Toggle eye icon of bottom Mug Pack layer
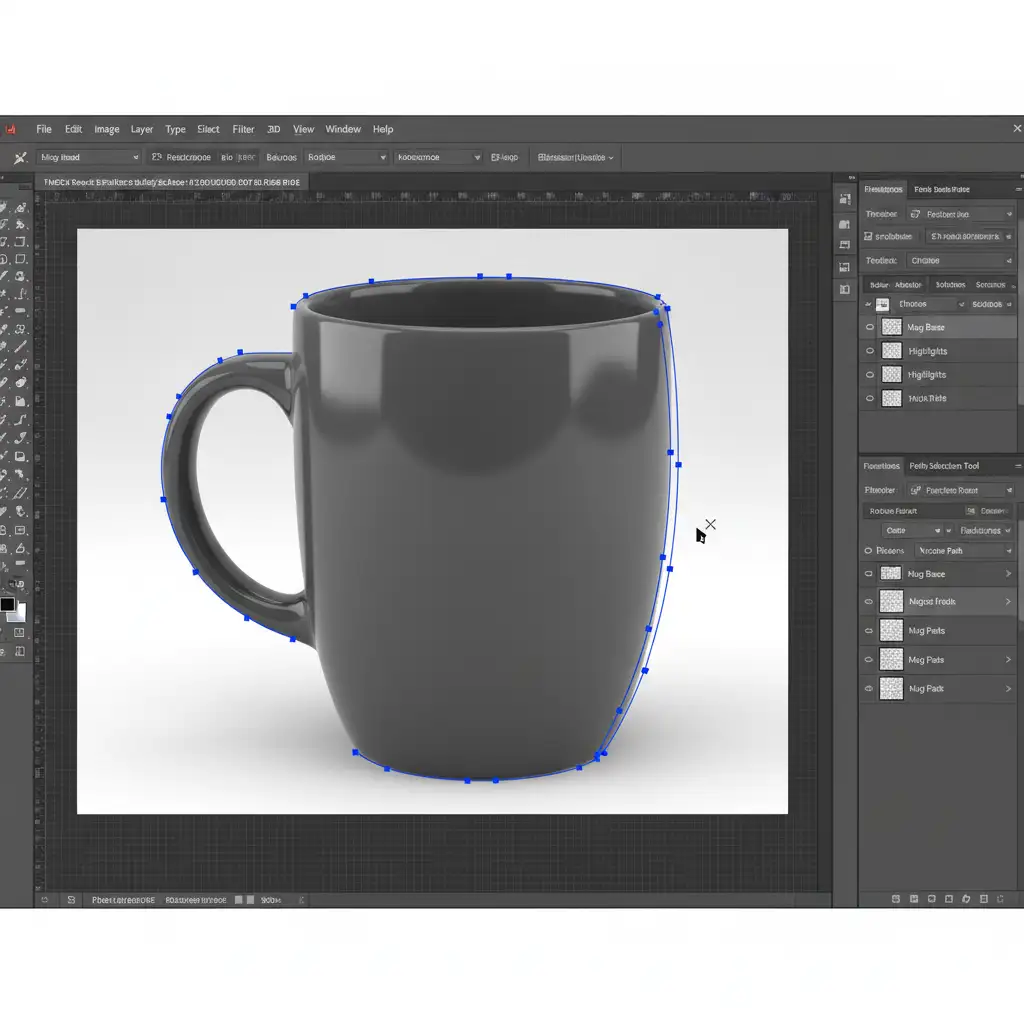Screen dimensions: 1024x1024 click(869, 689)
